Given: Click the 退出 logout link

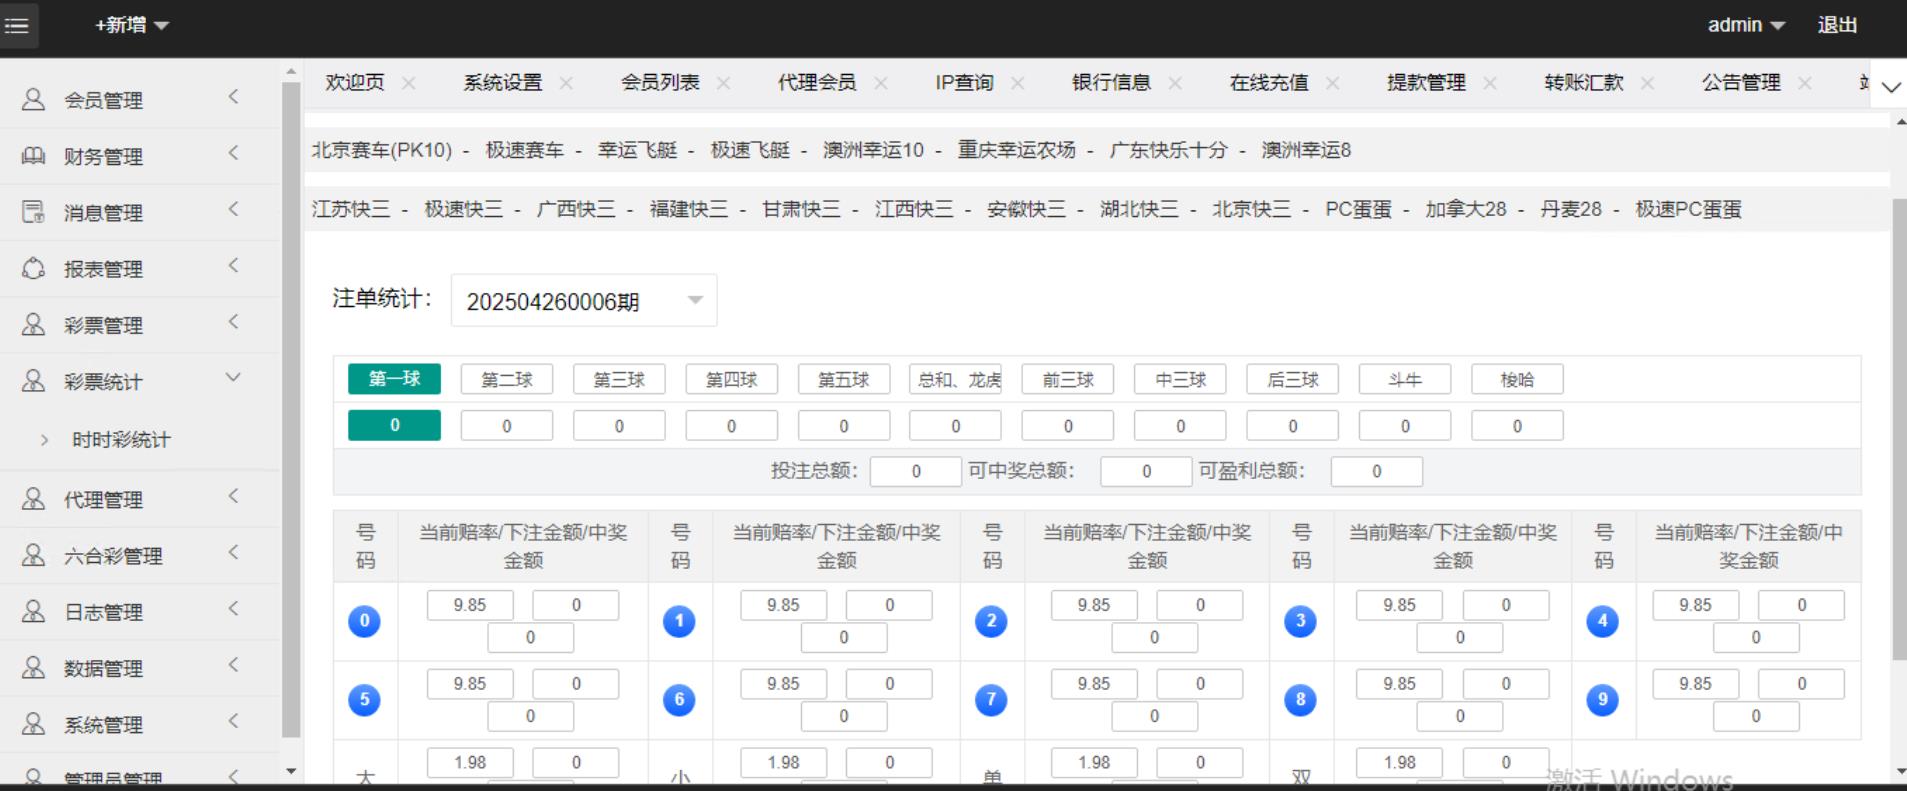Looking at the screenshot, I should click(1837, 25).
